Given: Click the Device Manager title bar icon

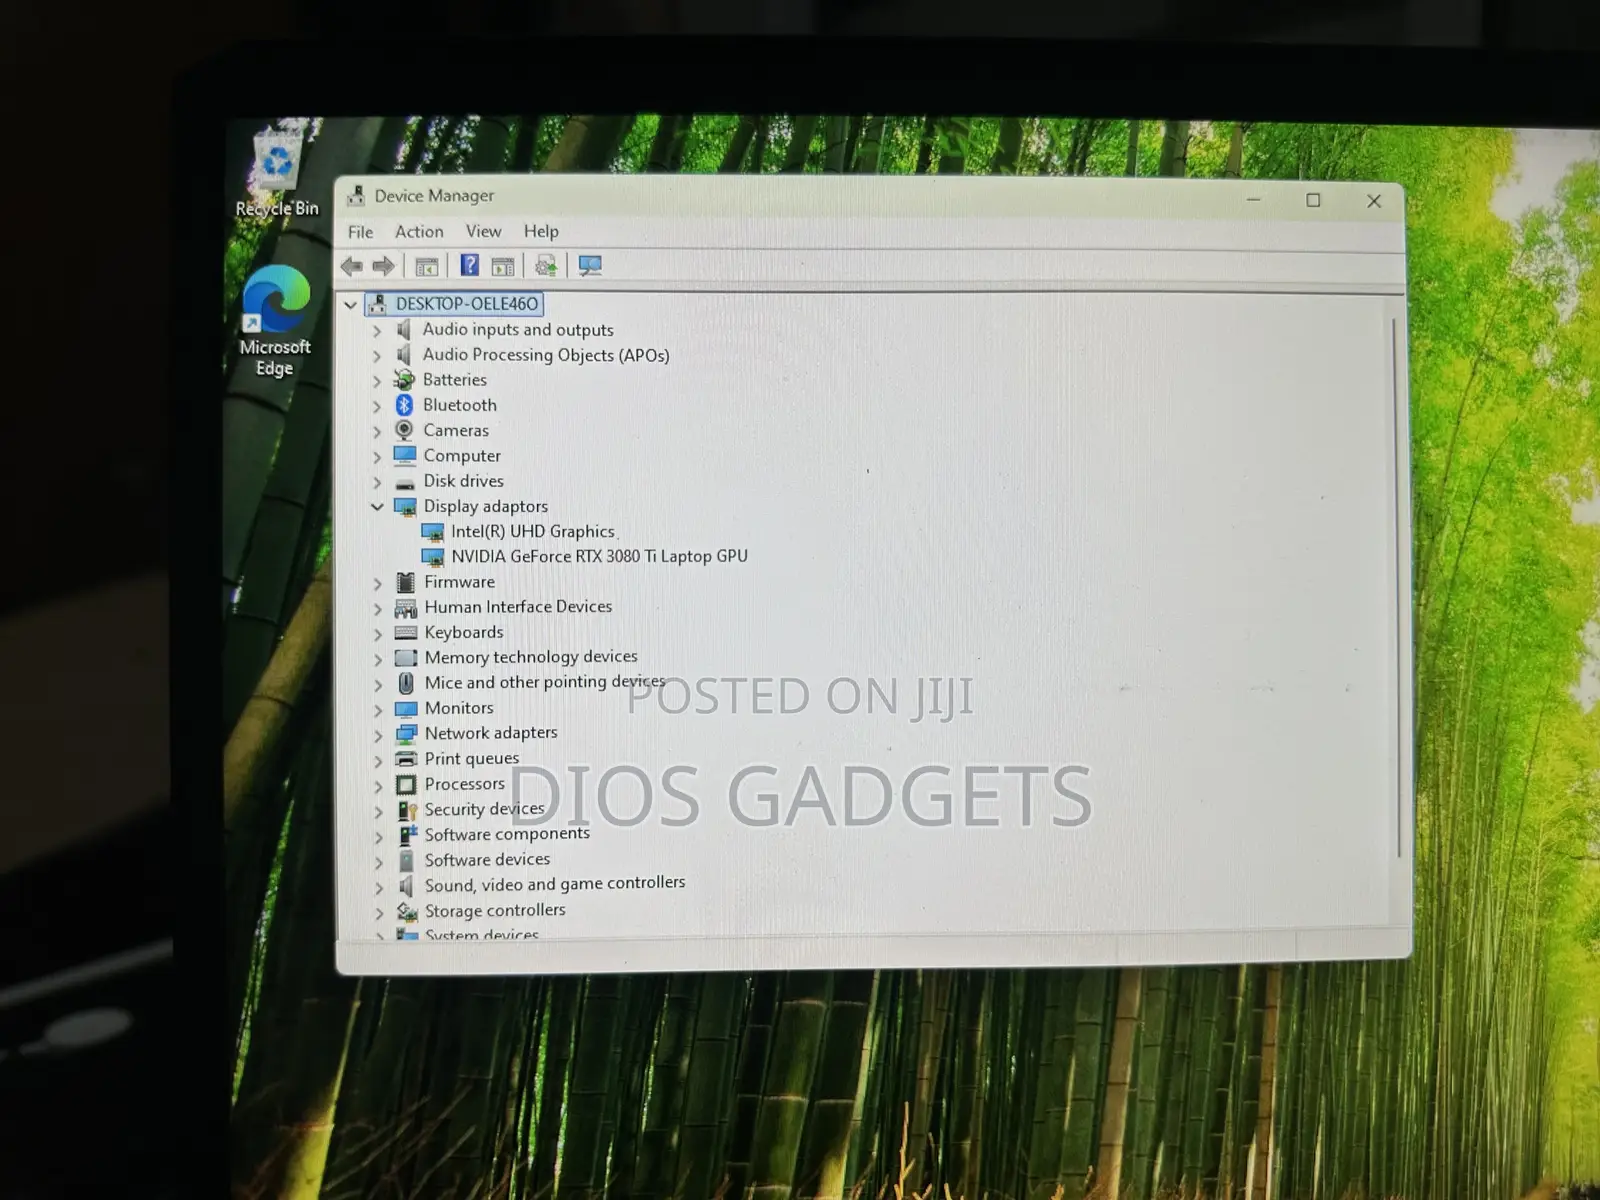Looking at the screenshot, I should [356, 196].
